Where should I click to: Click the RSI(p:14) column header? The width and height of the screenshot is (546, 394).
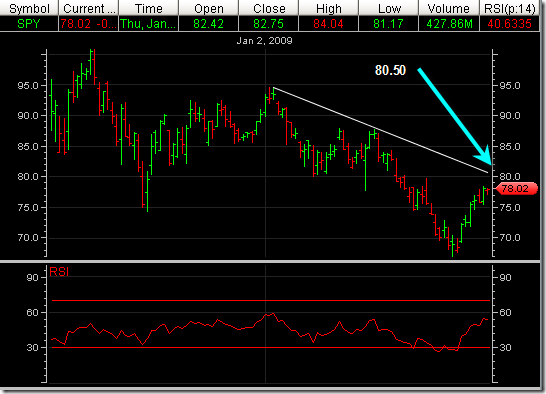pyautogui.click(x=509, y=8)
